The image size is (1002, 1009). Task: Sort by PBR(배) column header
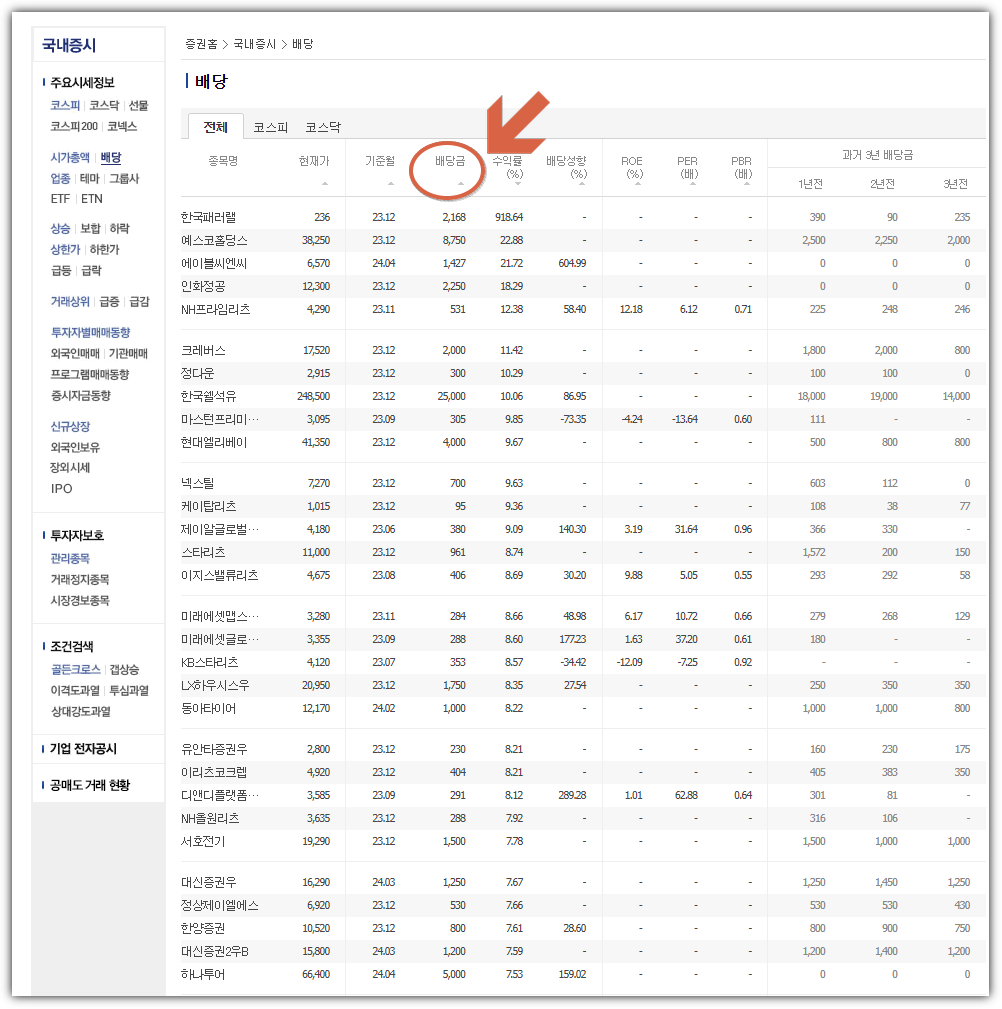741,167
